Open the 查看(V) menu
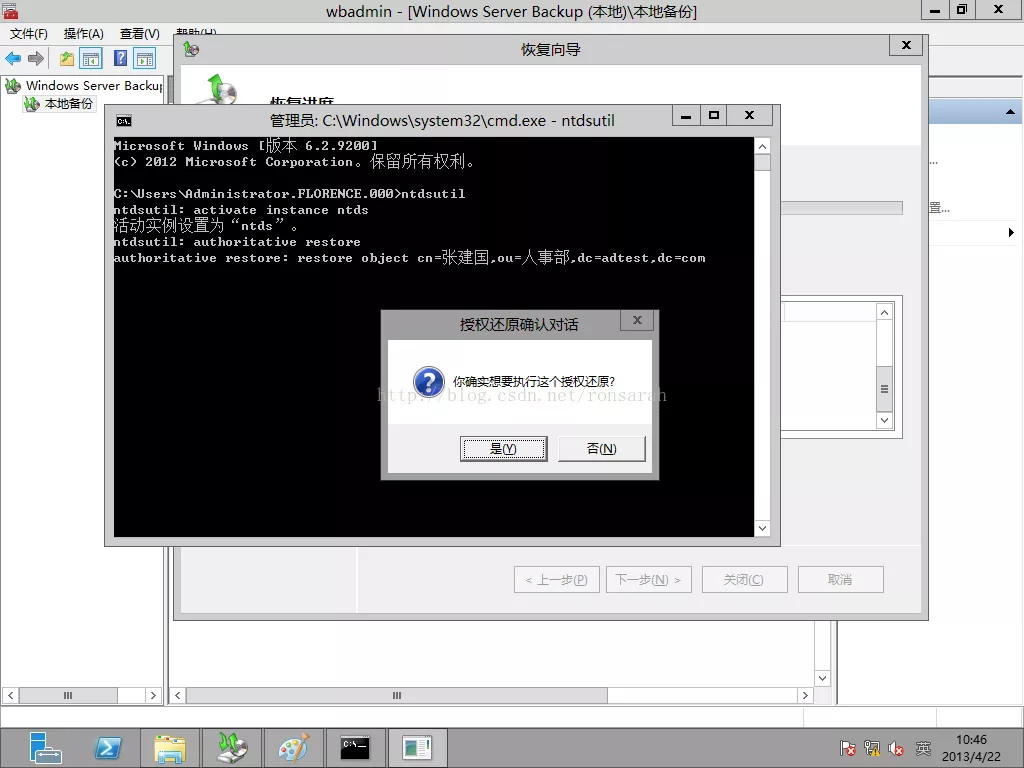The image size is (1024, 768). (139, 34)
